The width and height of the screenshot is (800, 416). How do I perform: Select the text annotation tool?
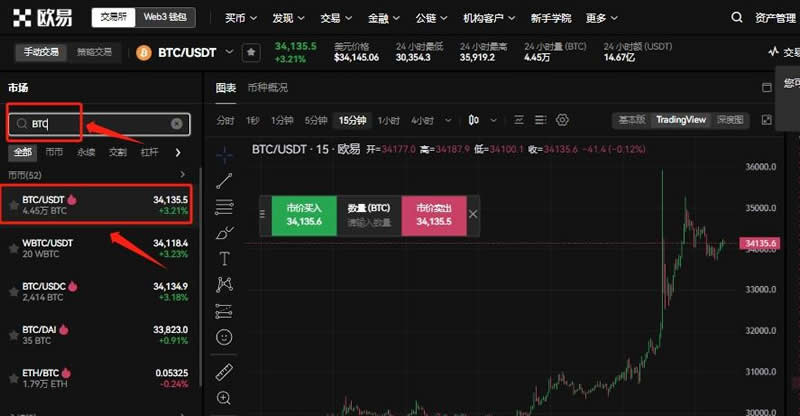click(x=224, y=258)
